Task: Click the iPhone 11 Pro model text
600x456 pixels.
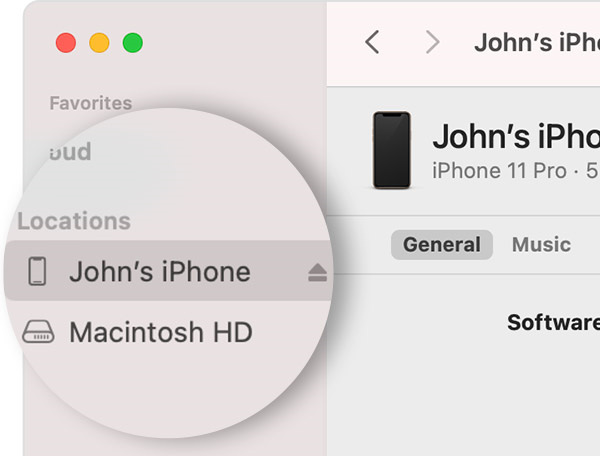Action: (x=499, y=171)
